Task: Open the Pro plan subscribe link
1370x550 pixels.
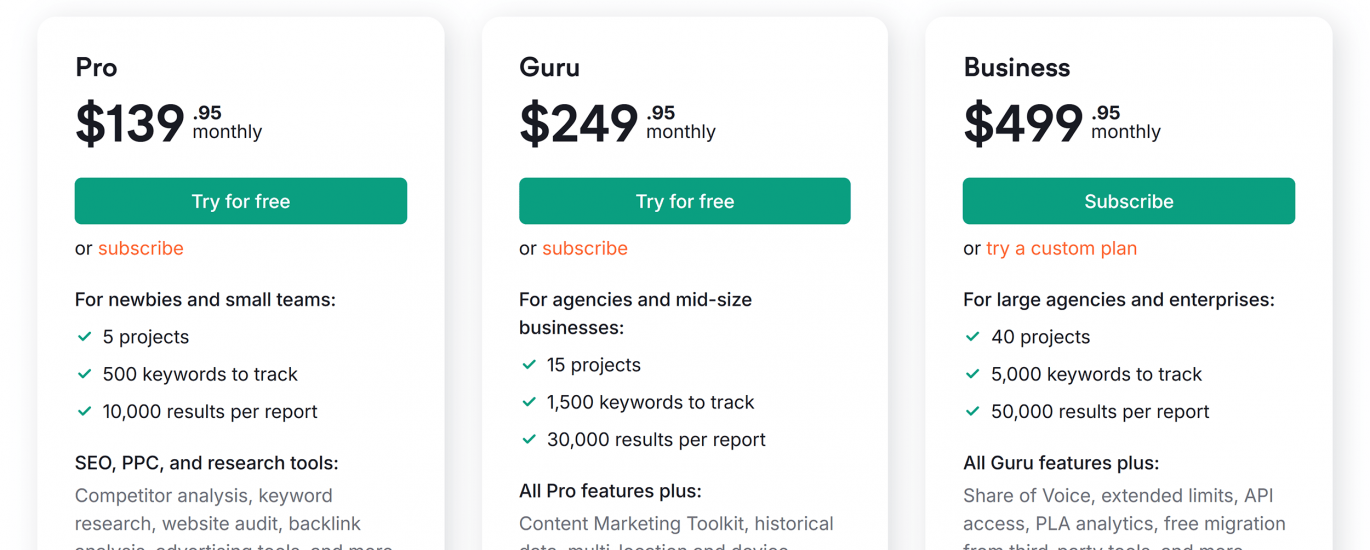Action: click(x=141, y=248)
